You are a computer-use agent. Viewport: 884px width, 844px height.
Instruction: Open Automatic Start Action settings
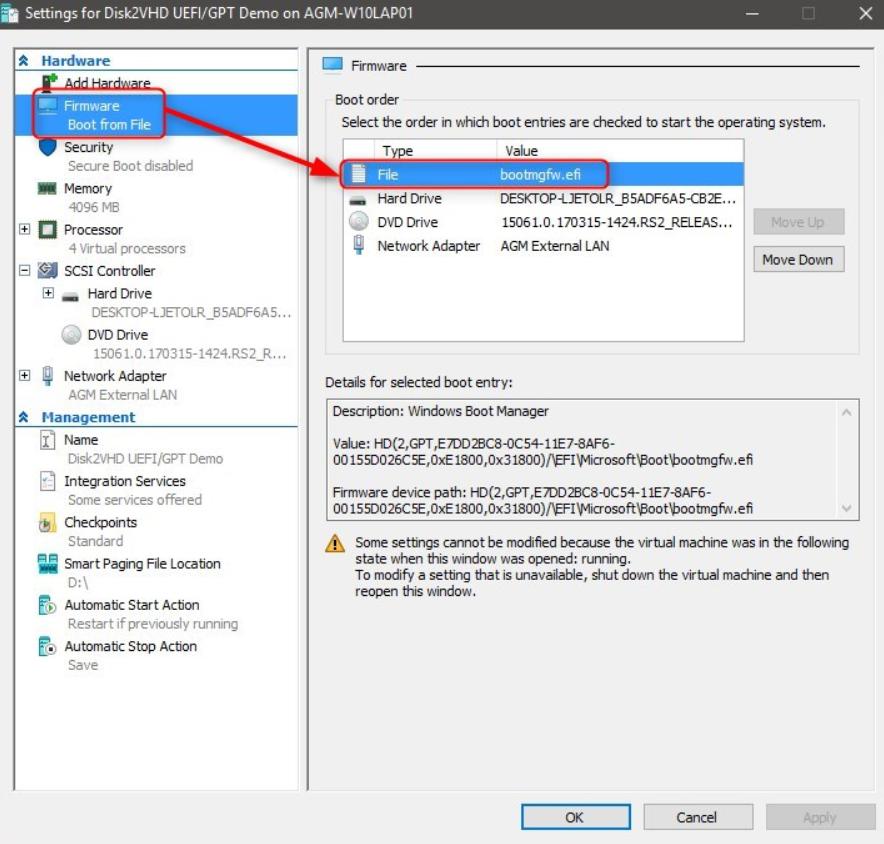132,605
